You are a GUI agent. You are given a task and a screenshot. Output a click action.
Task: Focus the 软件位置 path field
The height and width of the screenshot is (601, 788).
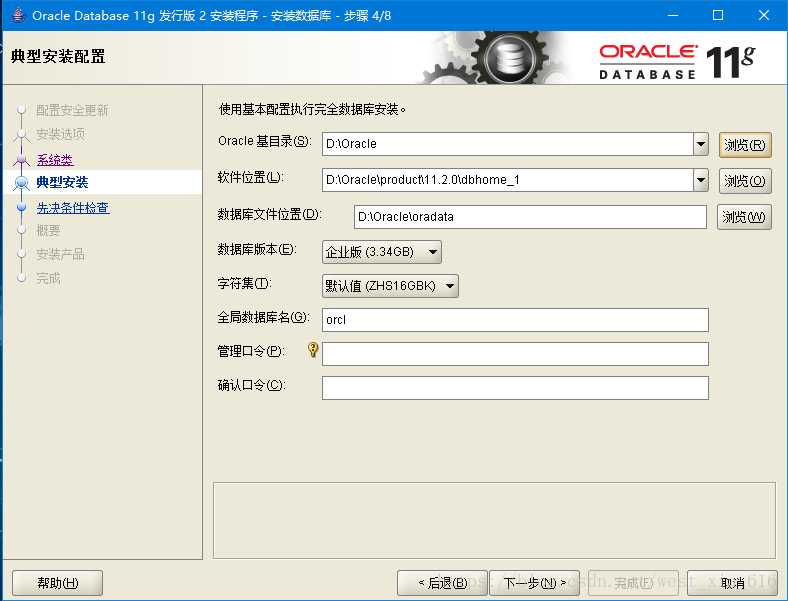click(507, 180)
